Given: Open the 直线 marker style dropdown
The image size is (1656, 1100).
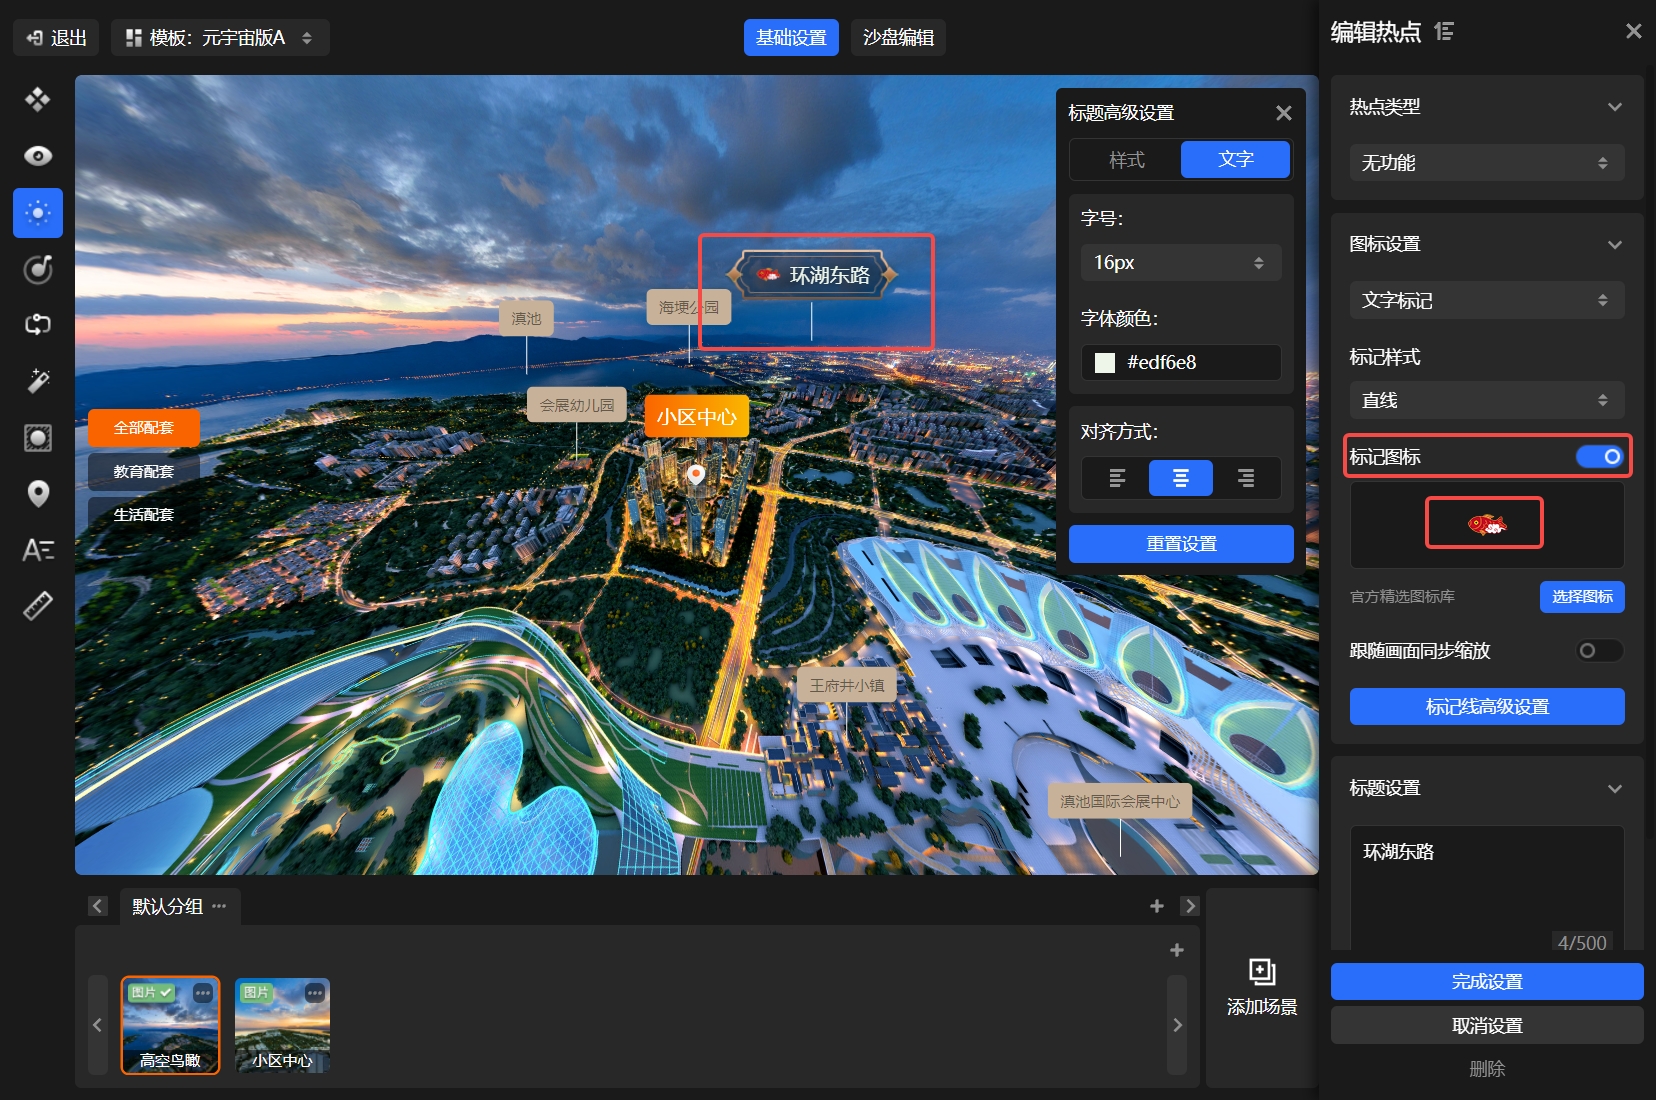Looking at the screenshot, I should click(1486, 401).
